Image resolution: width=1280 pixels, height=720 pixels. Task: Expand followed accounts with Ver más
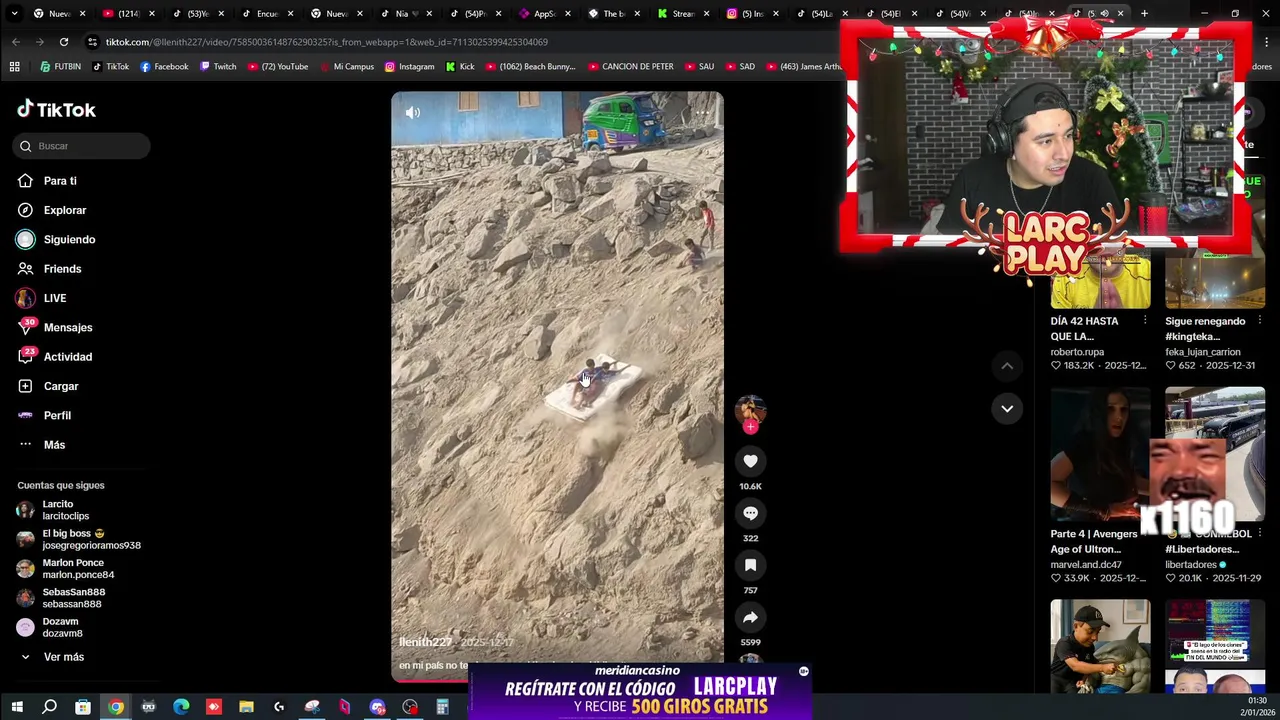(x=63, y=657)
